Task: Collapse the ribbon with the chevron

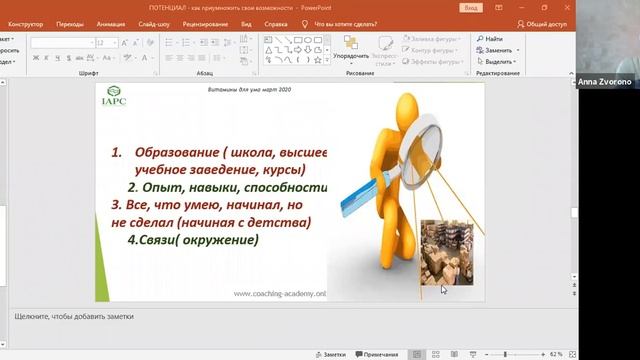Action: coord(571,73)
